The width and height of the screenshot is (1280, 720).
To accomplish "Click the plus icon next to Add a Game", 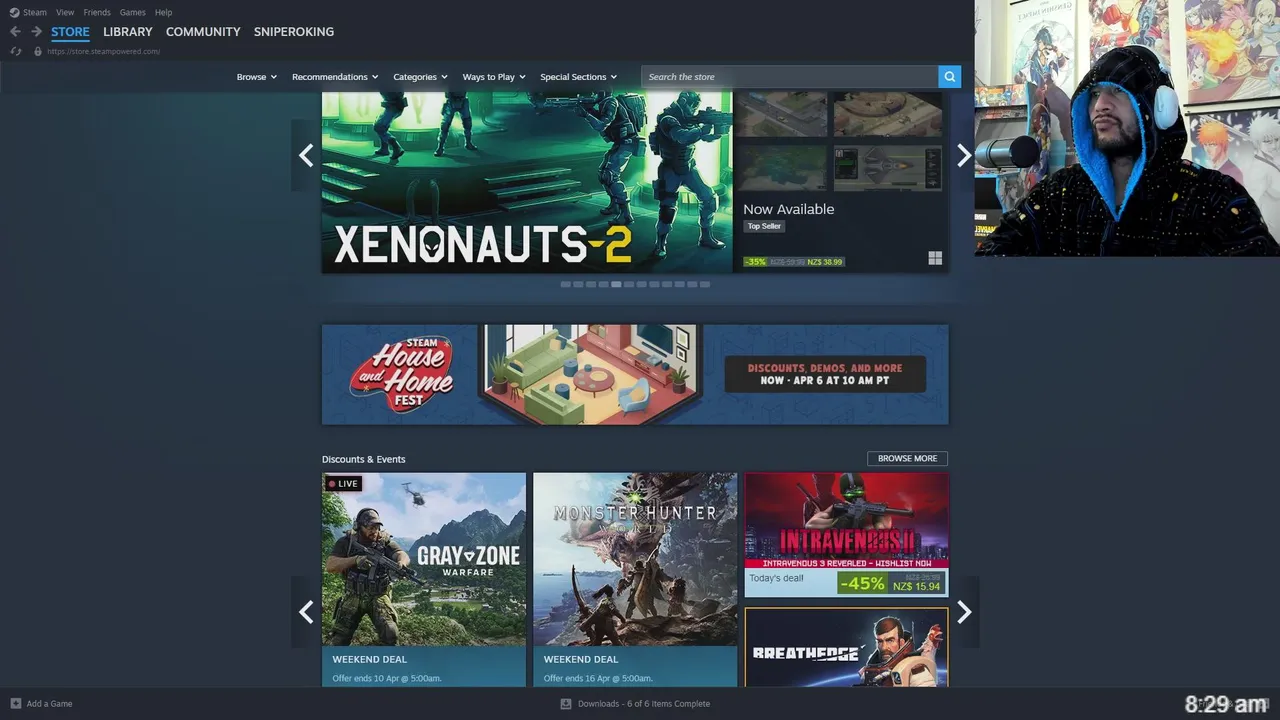I will 15,703.
